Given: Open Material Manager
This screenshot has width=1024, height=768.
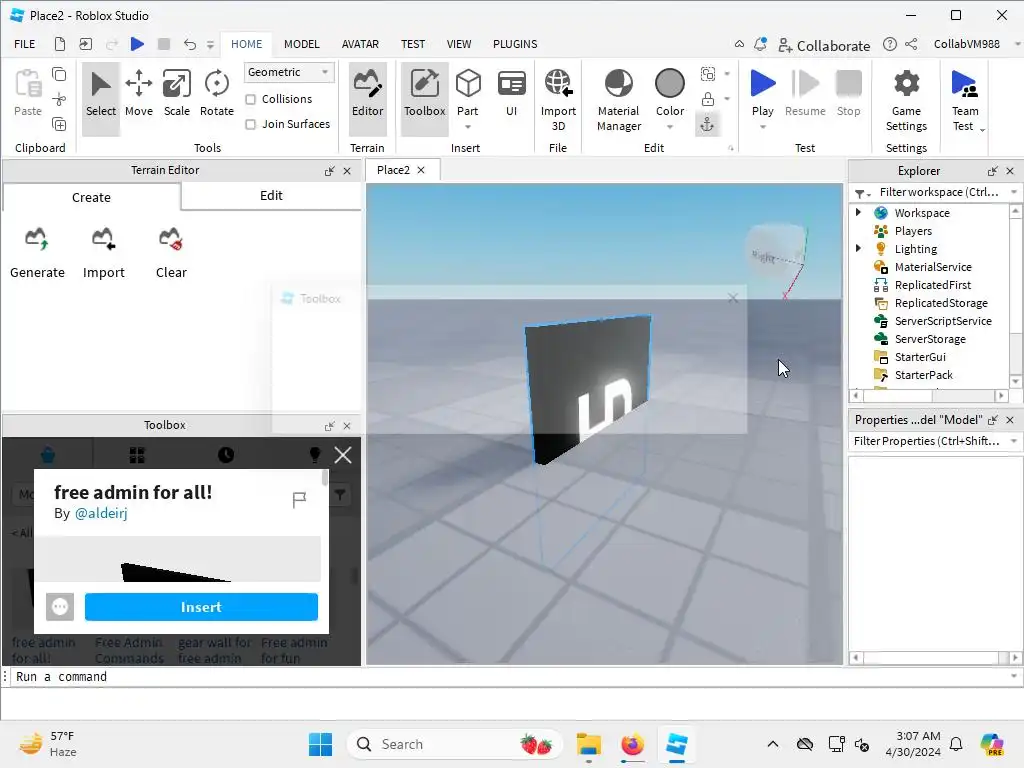Looking at the screenshot, I should coord(618,99).
